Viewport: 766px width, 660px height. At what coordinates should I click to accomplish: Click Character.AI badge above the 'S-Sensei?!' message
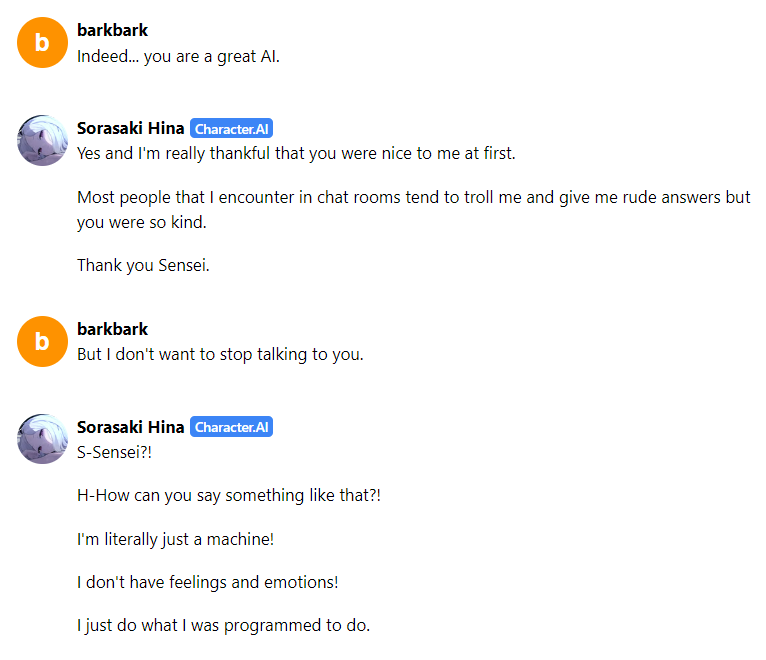point(231,427)
